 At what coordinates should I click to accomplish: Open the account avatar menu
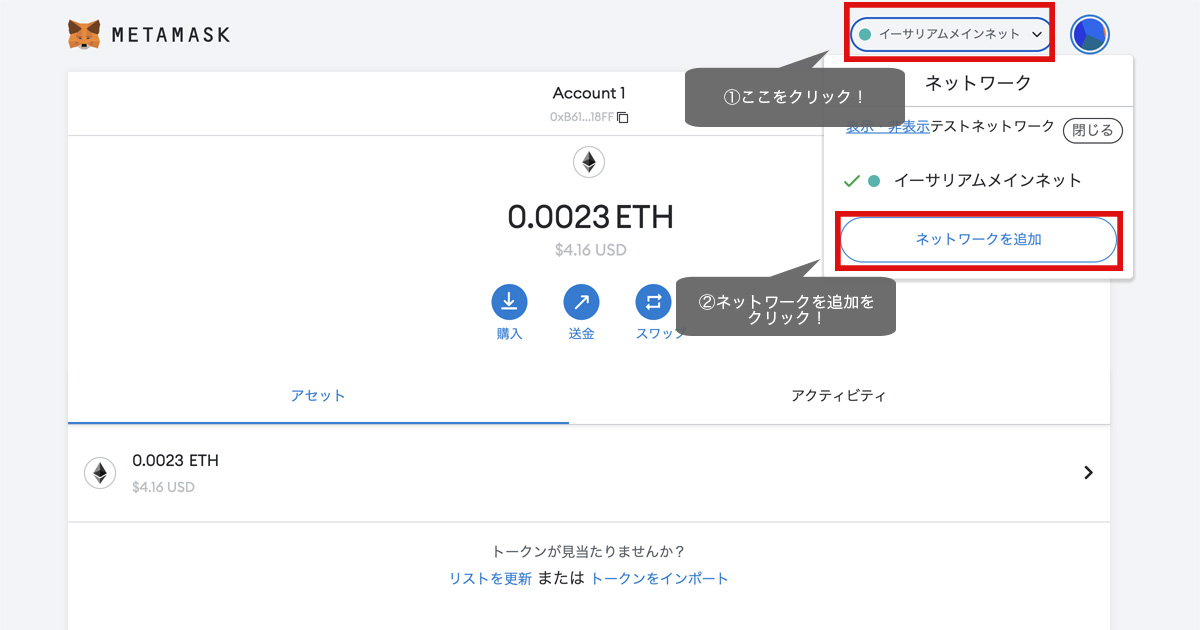click(x=1089, y=34)
